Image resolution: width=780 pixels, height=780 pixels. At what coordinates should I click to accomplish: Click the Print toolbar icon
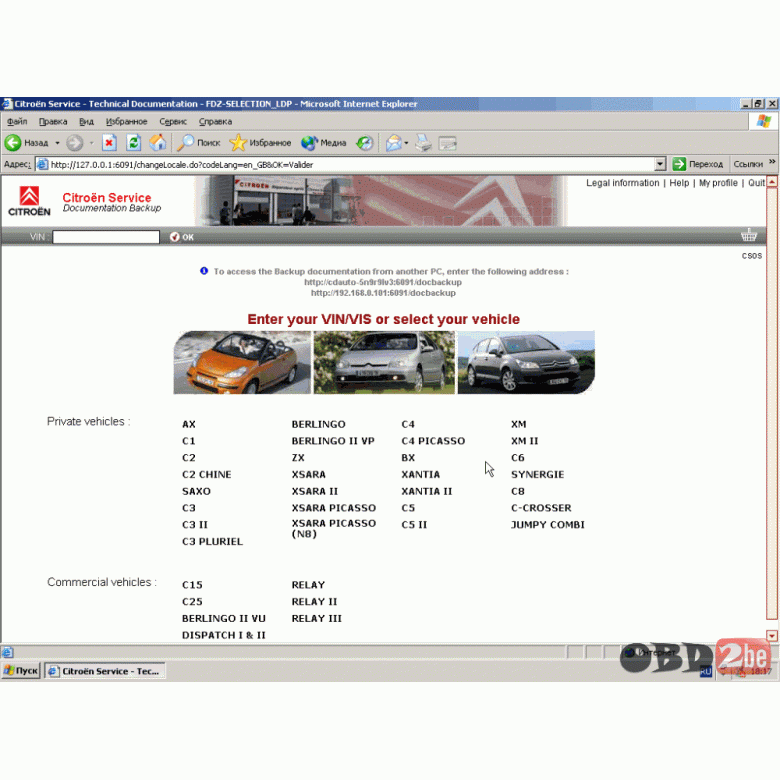point(423,143)
